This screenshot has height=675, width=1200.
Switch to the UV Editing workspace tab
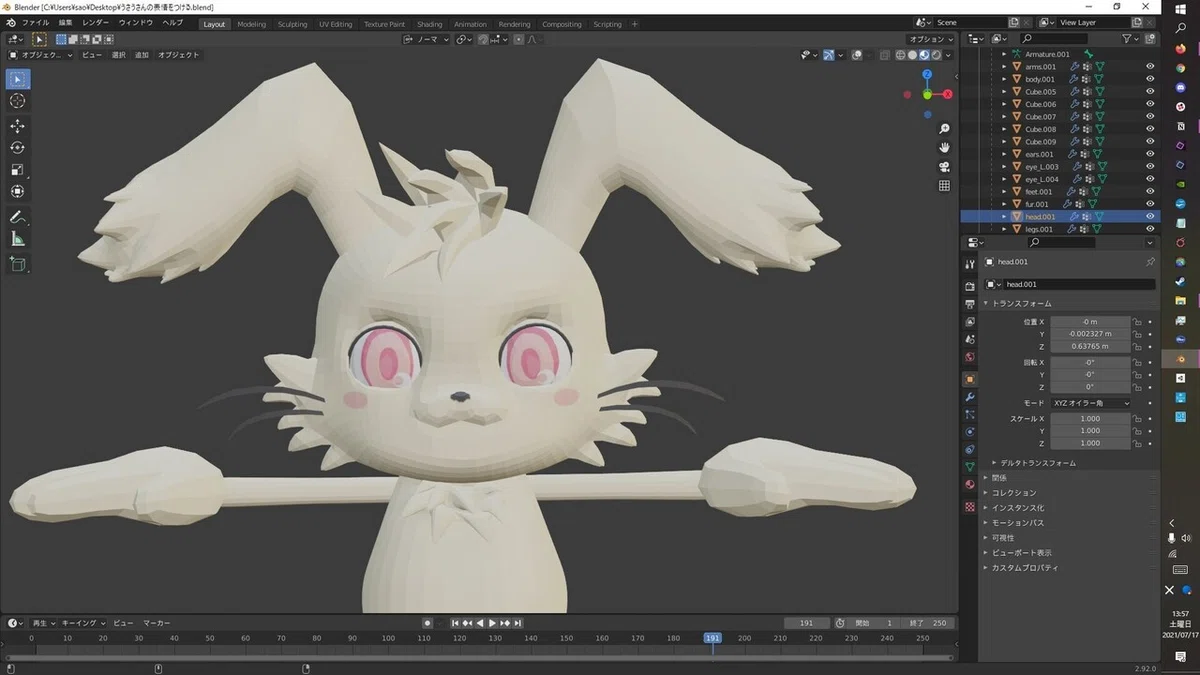[x=336, y=24]
